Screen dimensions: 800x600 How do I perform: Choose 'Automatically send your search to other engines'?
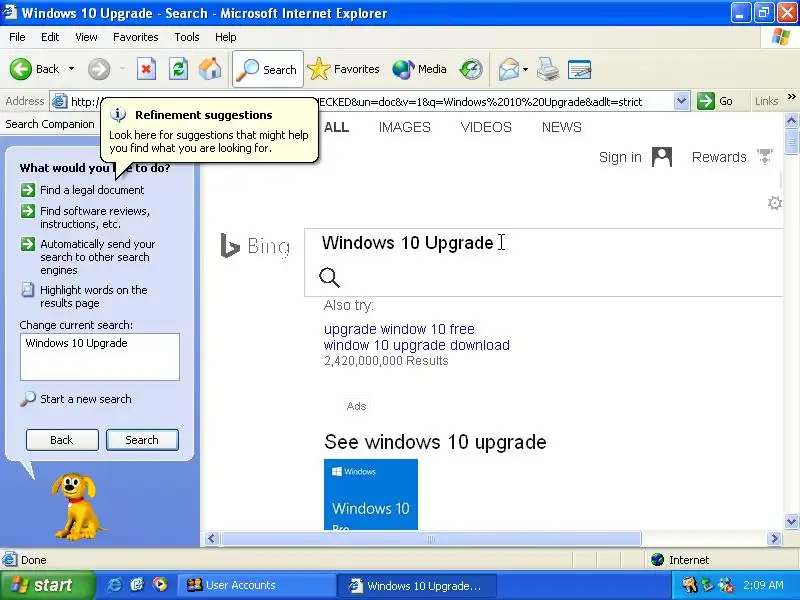click(97, 257)
